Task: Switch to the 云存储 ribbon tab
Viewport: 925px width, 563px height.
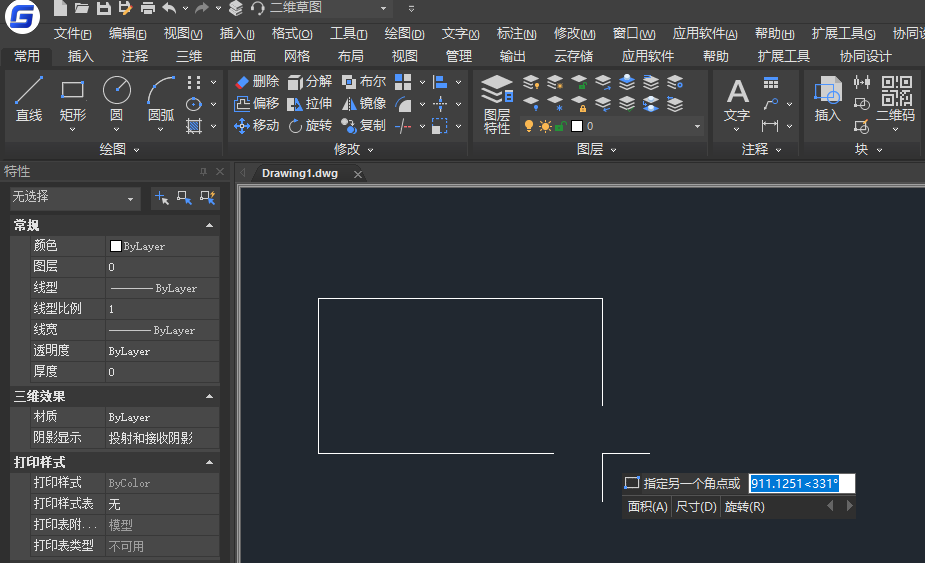Action: 573,56
